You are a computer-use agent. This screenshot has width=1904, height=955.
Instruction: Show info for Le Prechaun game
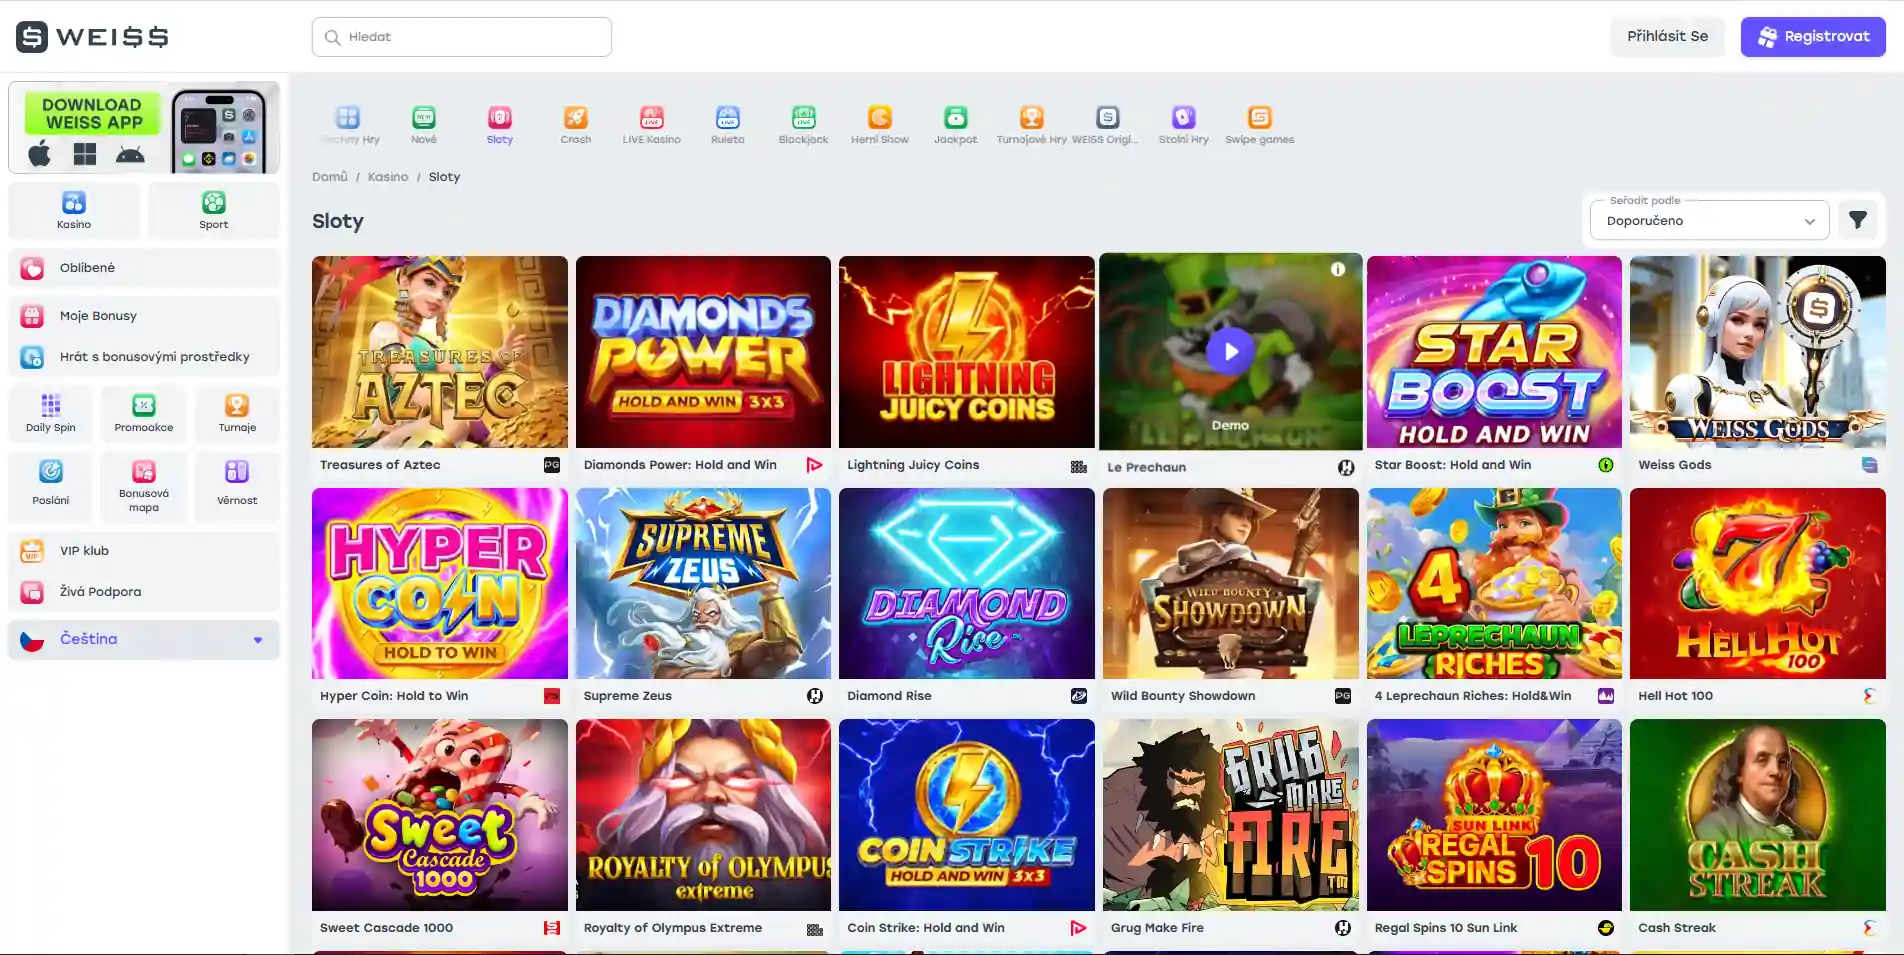click(x=1338, y=269)
